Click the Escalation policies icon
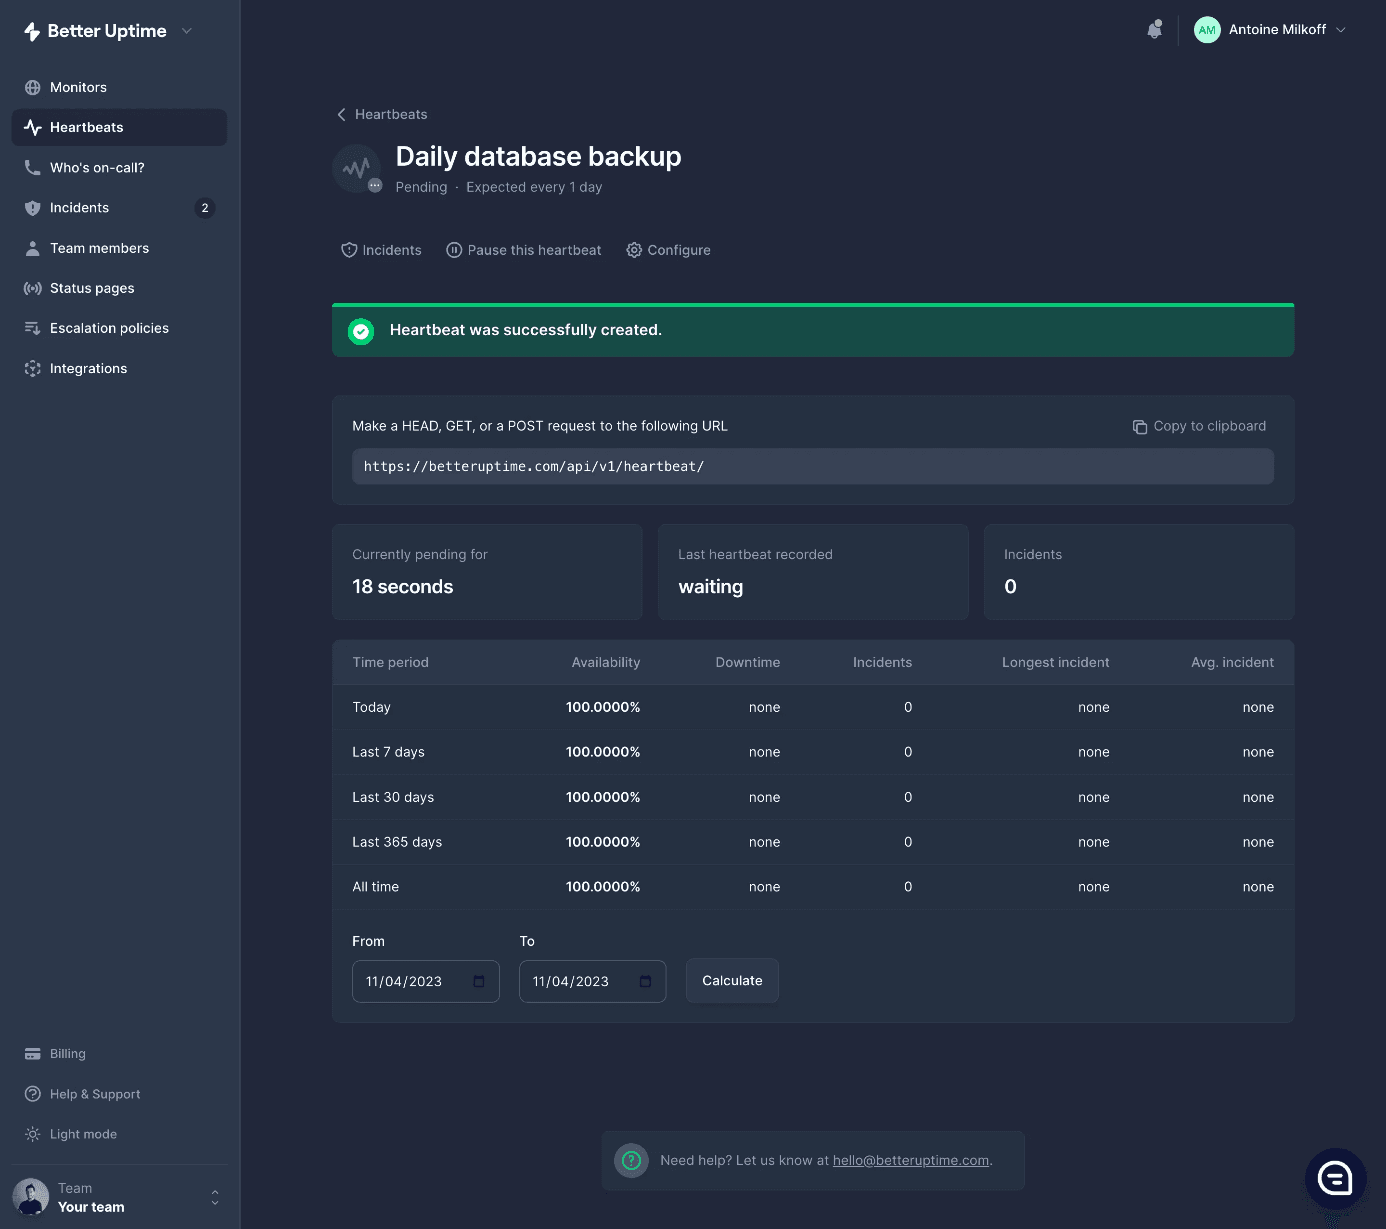The image size is (1386, 1229). [x=33, y=328]
